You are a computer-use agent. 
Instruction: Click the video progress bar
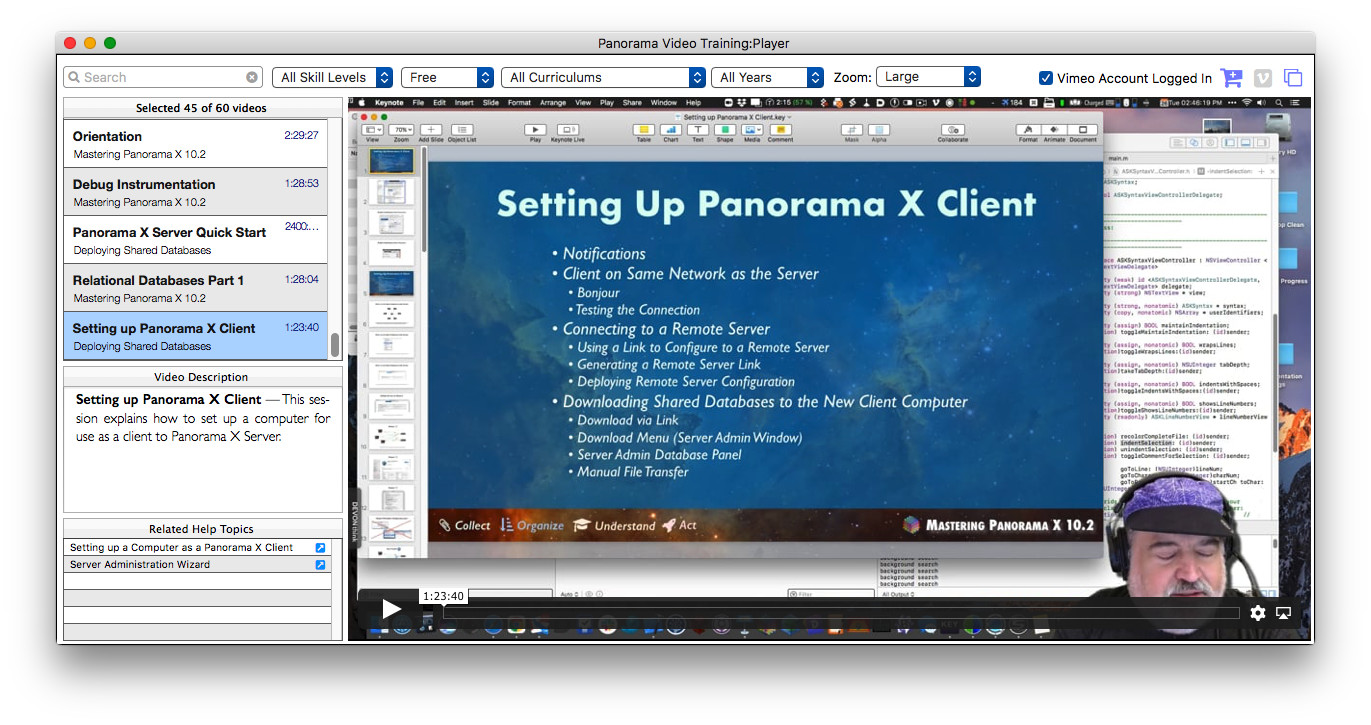coord(841,613)
